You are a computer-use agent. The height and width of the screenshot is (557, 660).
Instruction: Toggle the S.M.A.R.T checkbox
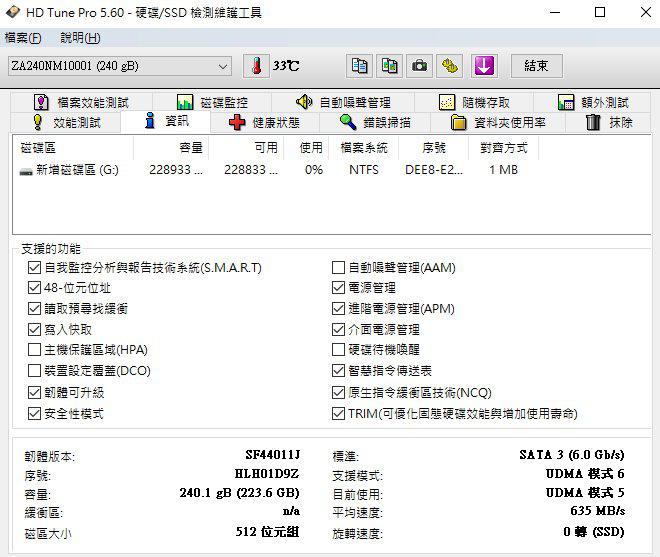click(x=35, y=268)
